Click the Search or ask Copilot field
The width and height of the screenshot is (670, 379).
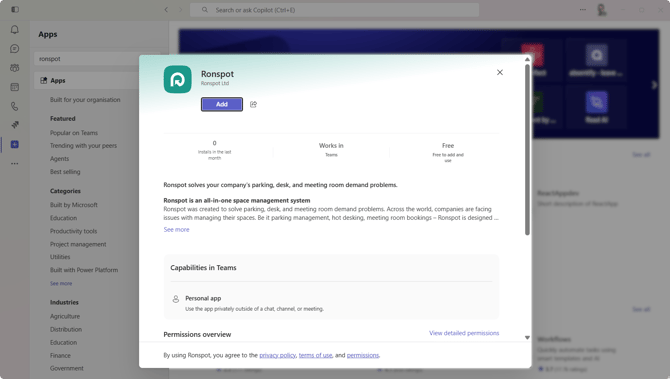(x=334, y=10)
